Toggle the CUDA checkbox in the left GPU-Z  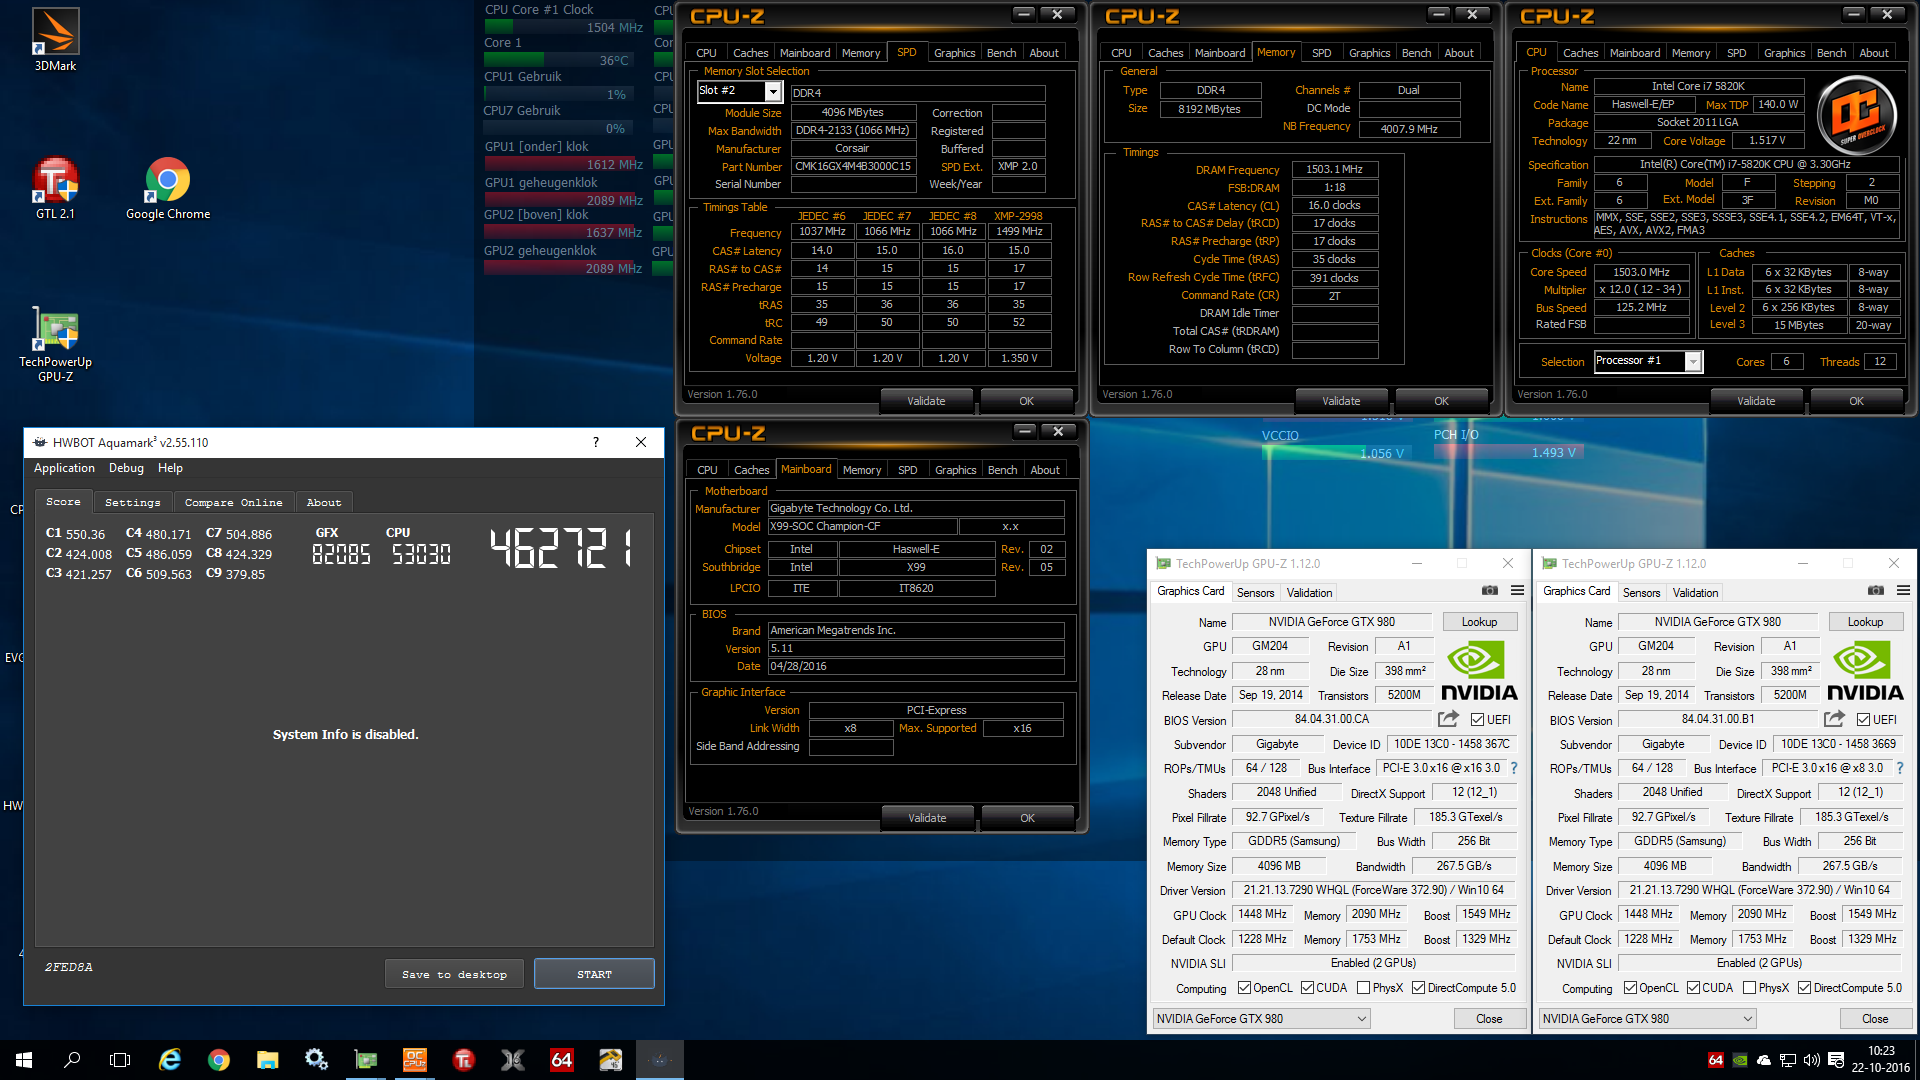click(x=1307, y=988)
